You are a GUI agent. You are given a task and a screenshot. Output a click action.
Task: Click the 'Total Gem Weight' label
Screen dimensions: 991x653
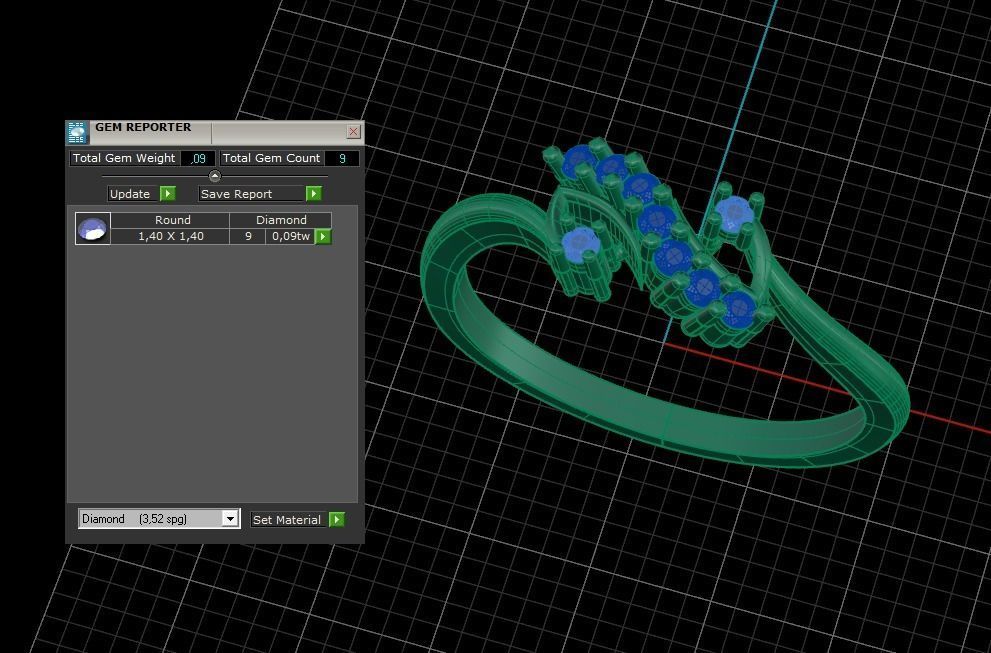tap(124, 158)
